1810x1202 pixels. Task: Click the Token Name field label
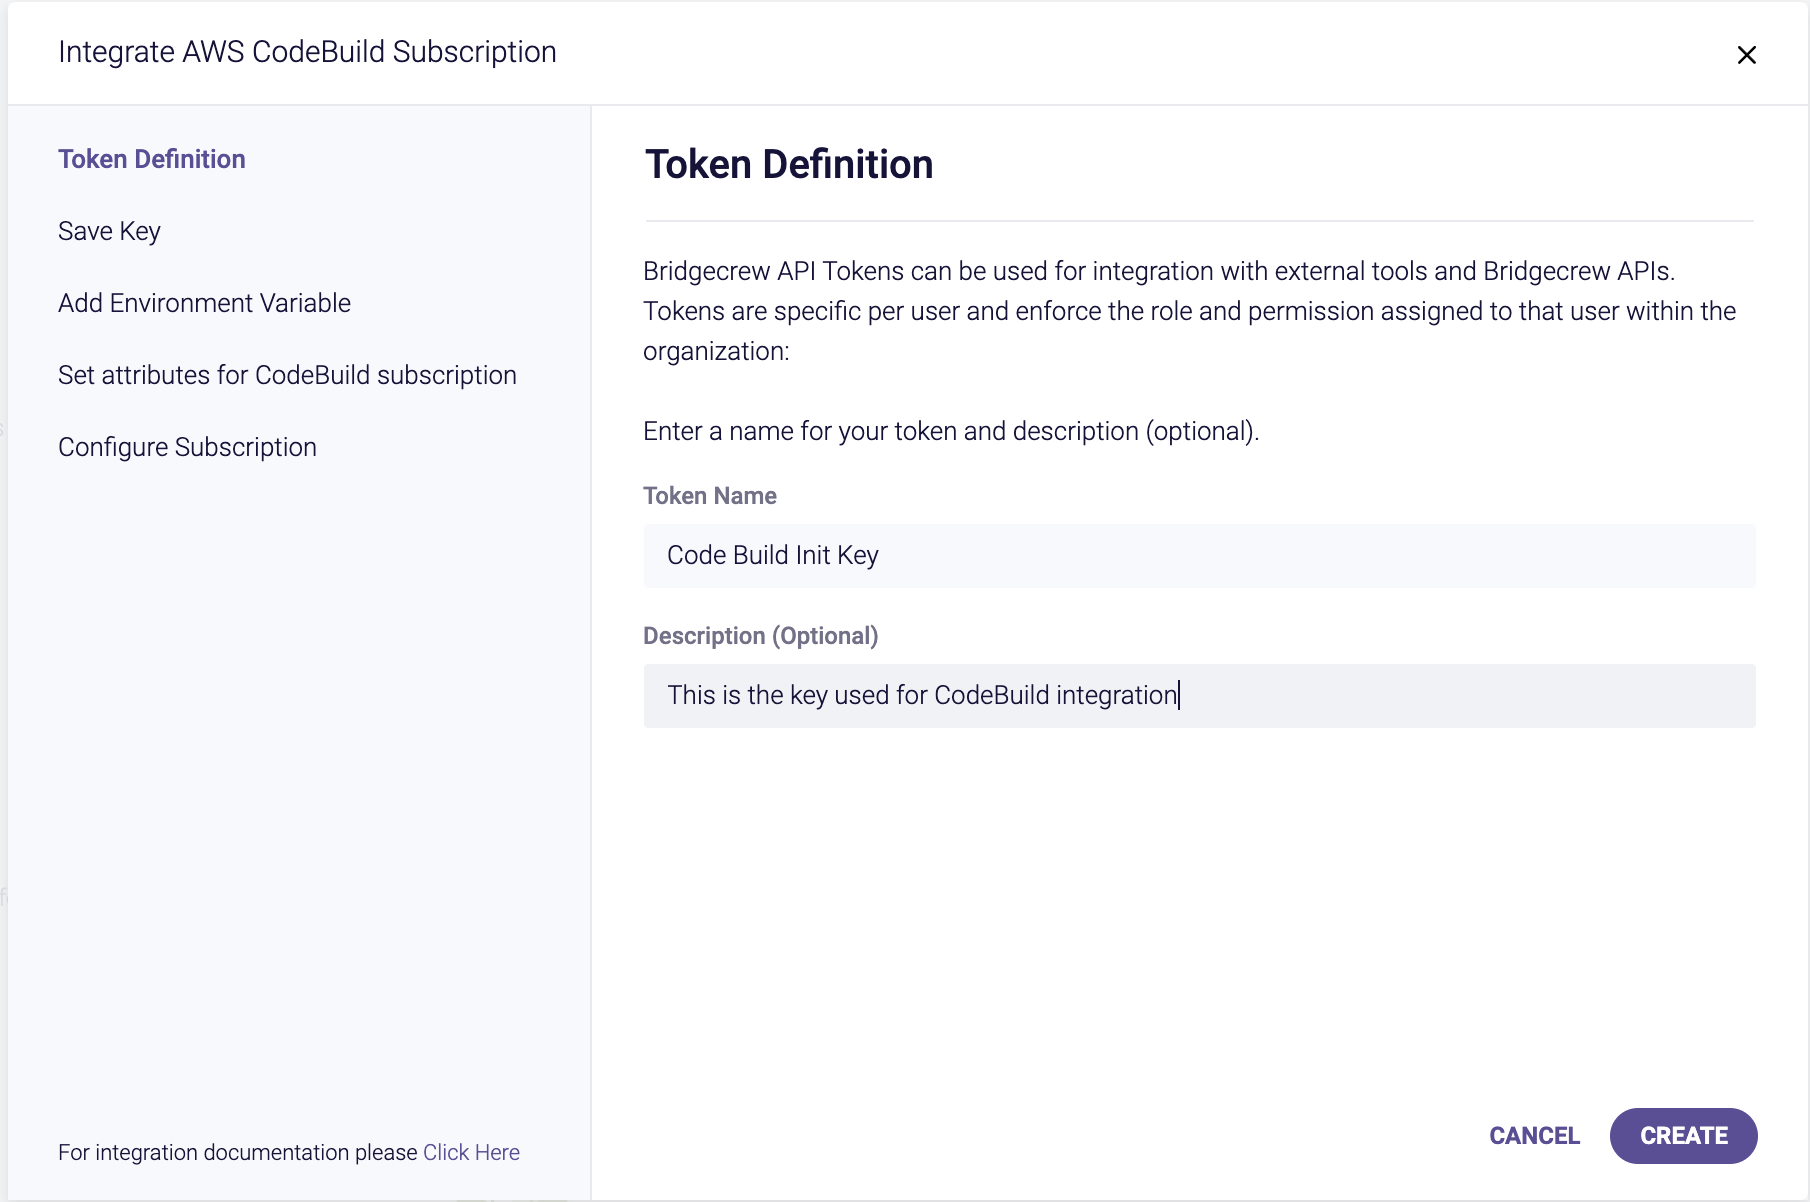click(x=710, y=496)
